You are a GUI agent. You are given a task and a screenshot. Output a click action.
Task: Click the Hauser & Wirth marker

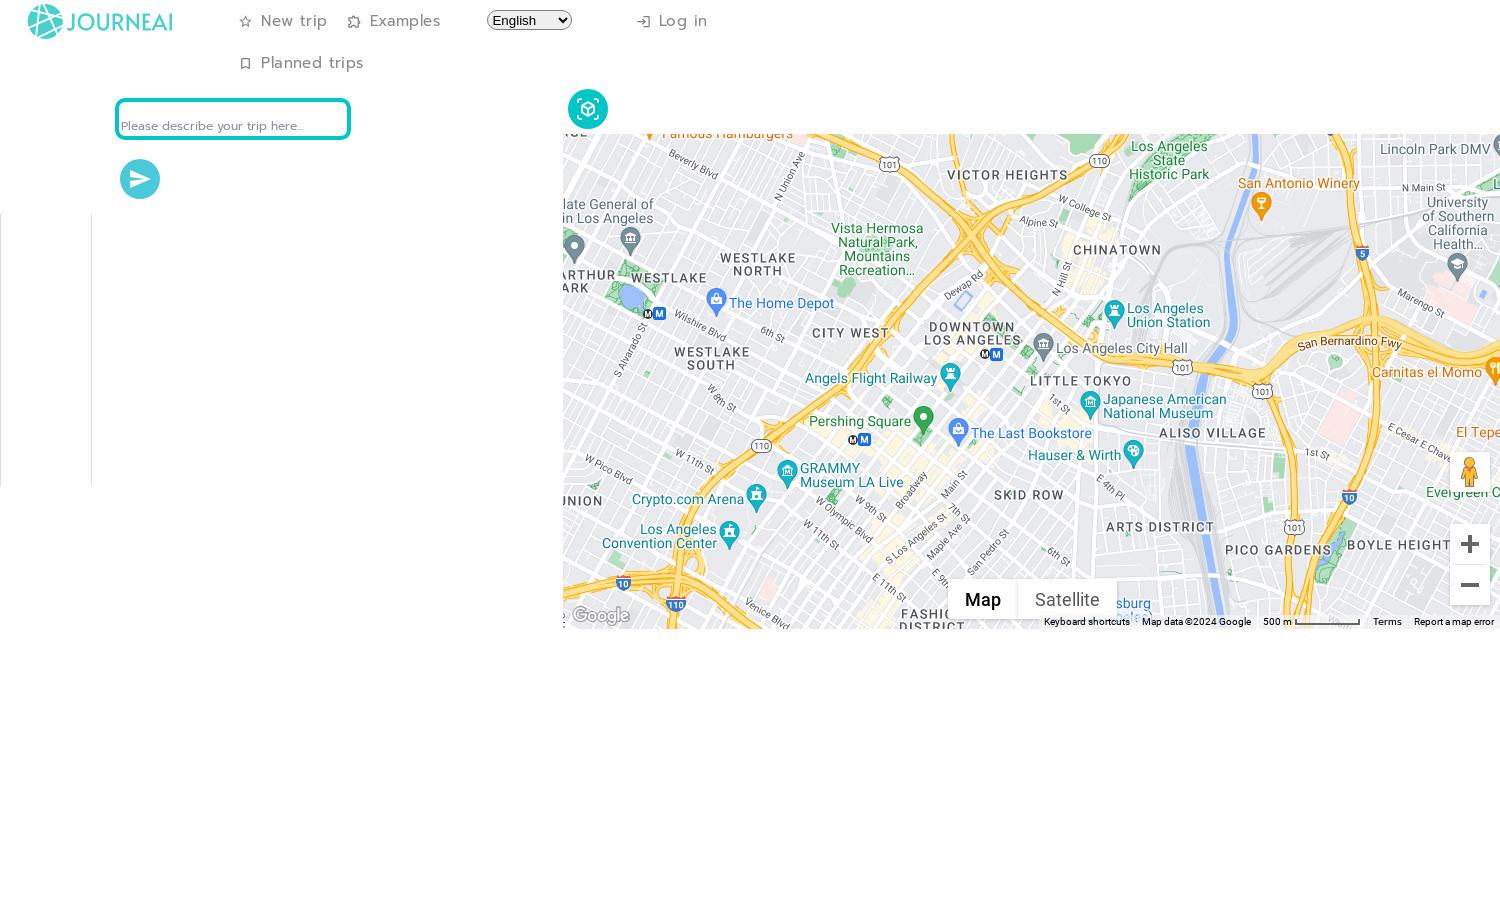pos(1133,453)
